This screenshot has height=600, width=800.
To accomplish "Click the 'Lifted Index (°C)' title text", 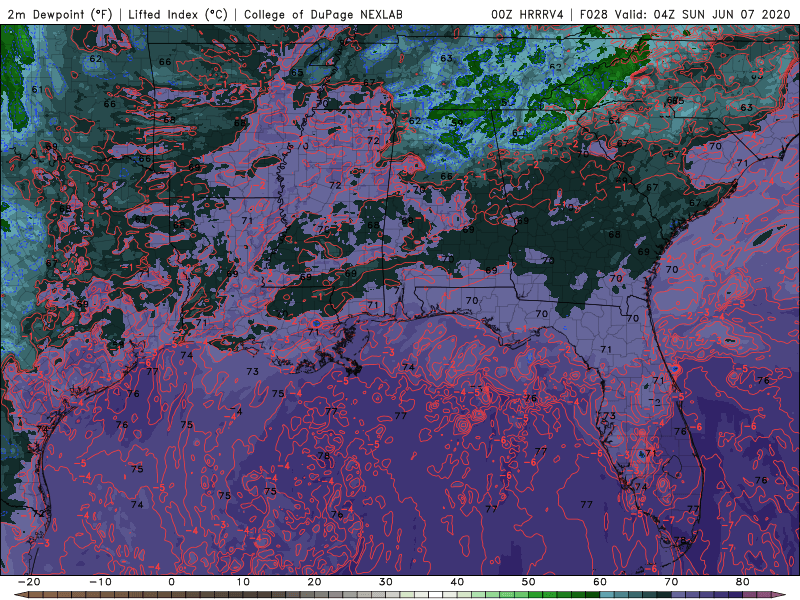I will tap(178, 14).
